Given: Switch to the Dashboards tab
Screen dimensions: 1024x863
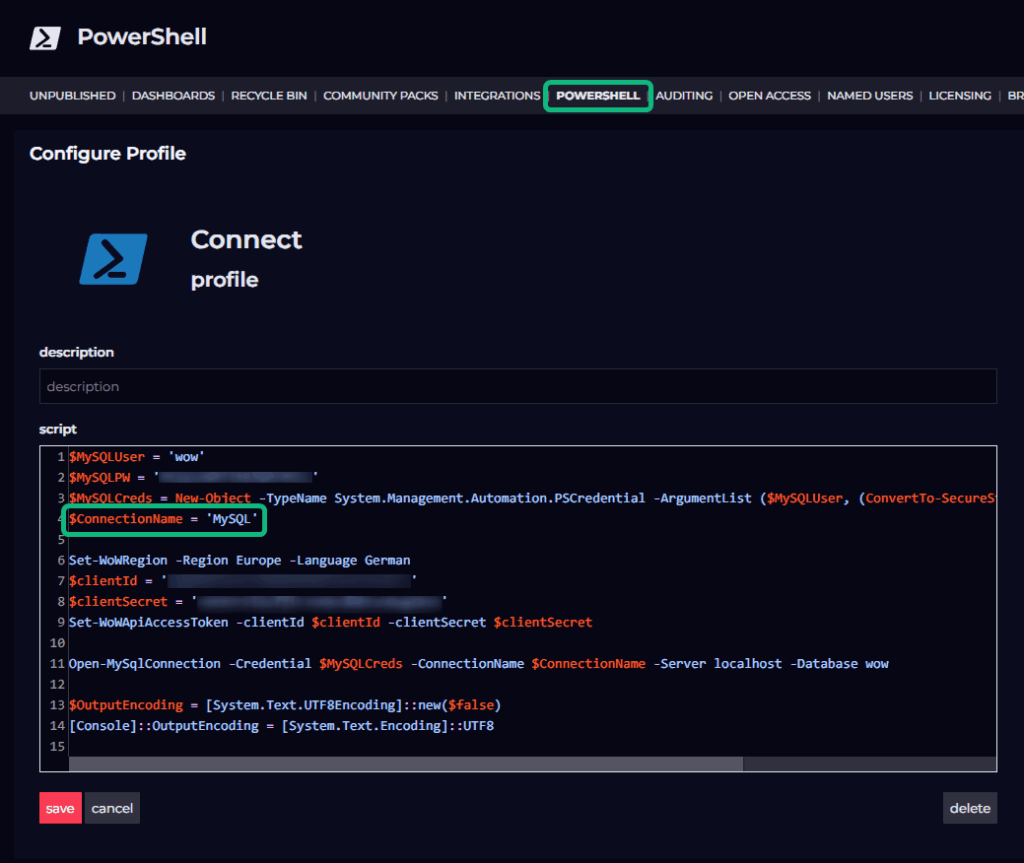Looking at the screenshot, I should click(173, 95).
